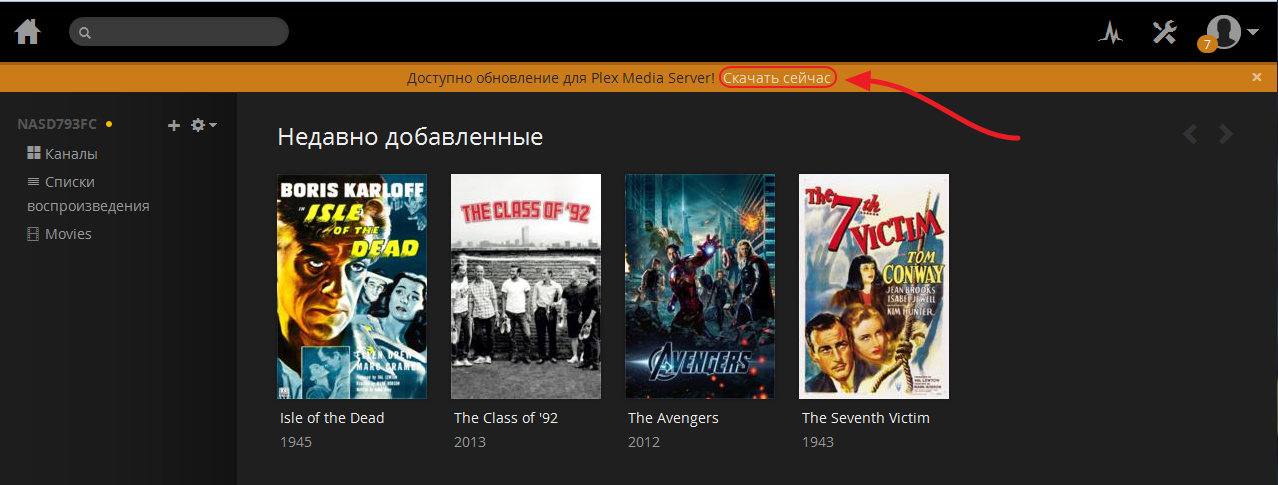Click The Seventh Victim title link
Image resolution: width=1278 pixels, height=485 pixels.
(866, 418)
